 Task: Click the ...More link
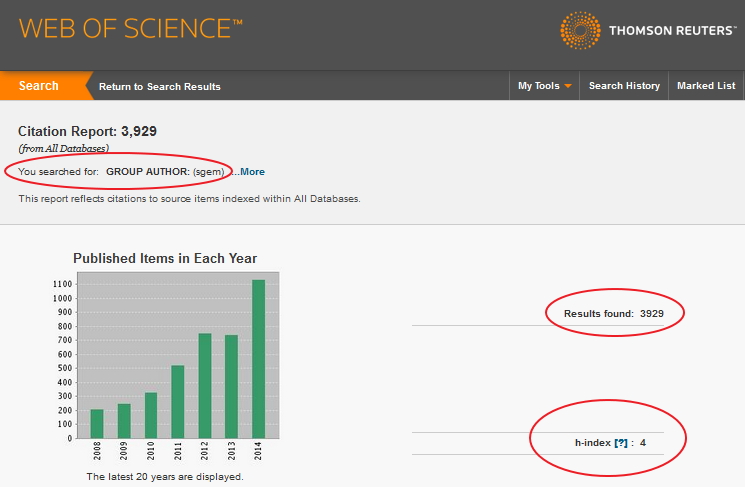[248, 172]
